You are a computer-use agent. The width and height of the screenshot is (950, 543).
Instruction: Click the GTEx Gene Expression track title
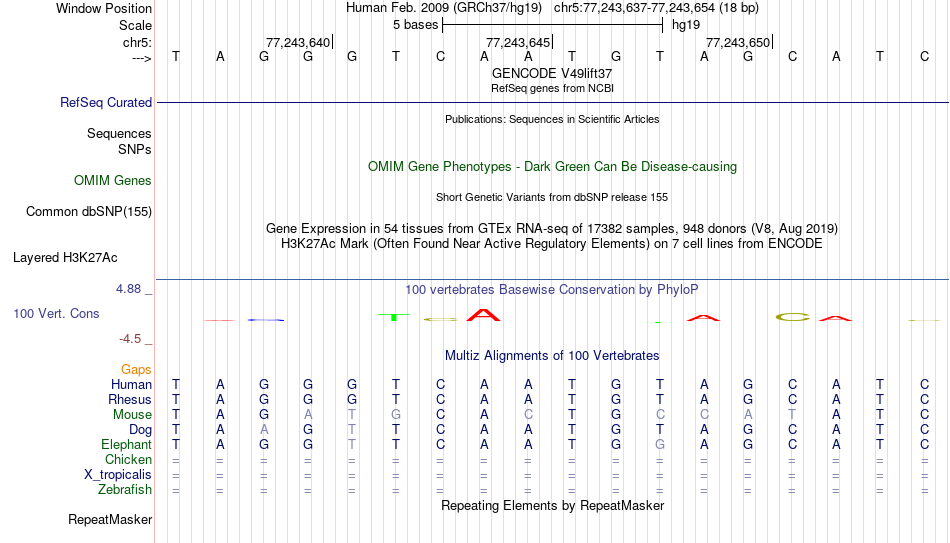click(552, 228)
